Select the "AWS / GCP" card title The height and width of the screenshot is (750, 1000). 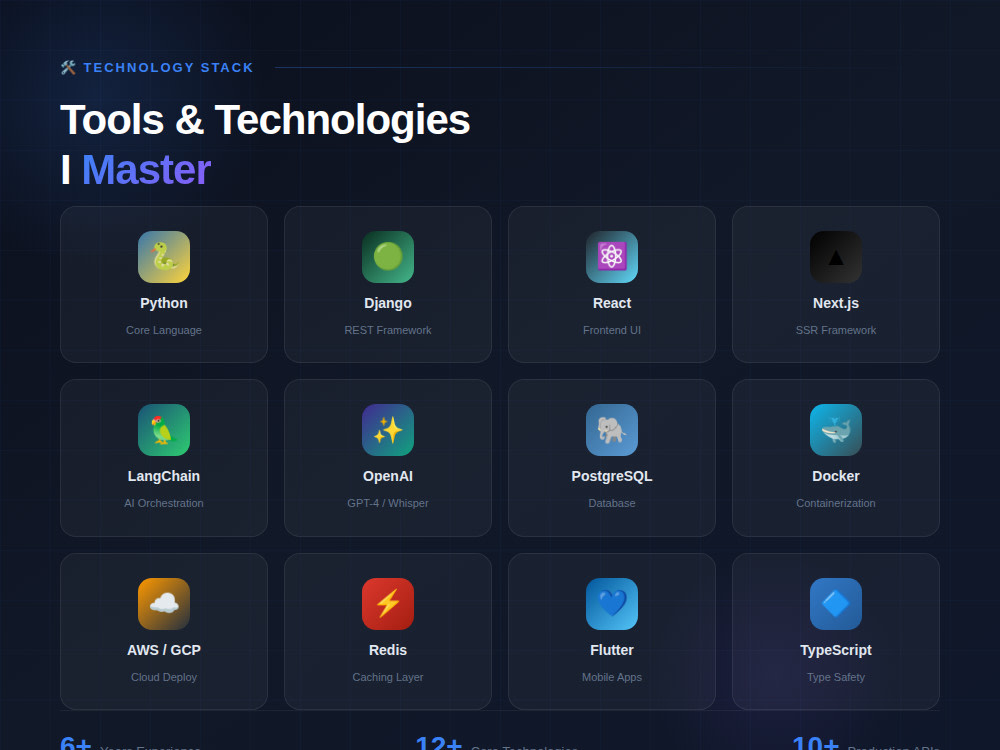tap(164, 650)
